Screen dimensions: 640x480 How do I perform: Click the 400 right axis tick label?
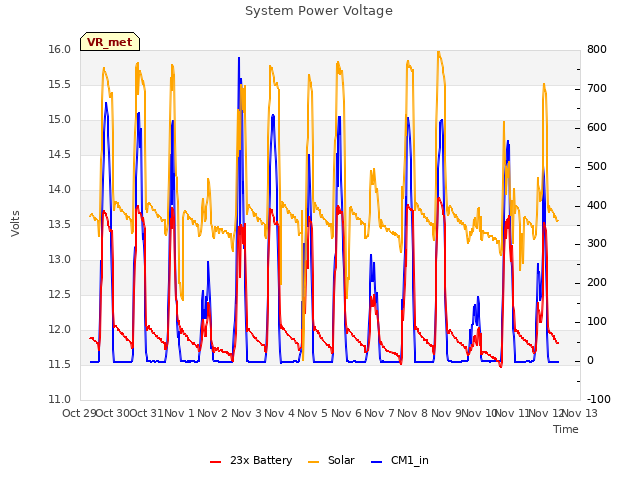(x=597, y=205)
